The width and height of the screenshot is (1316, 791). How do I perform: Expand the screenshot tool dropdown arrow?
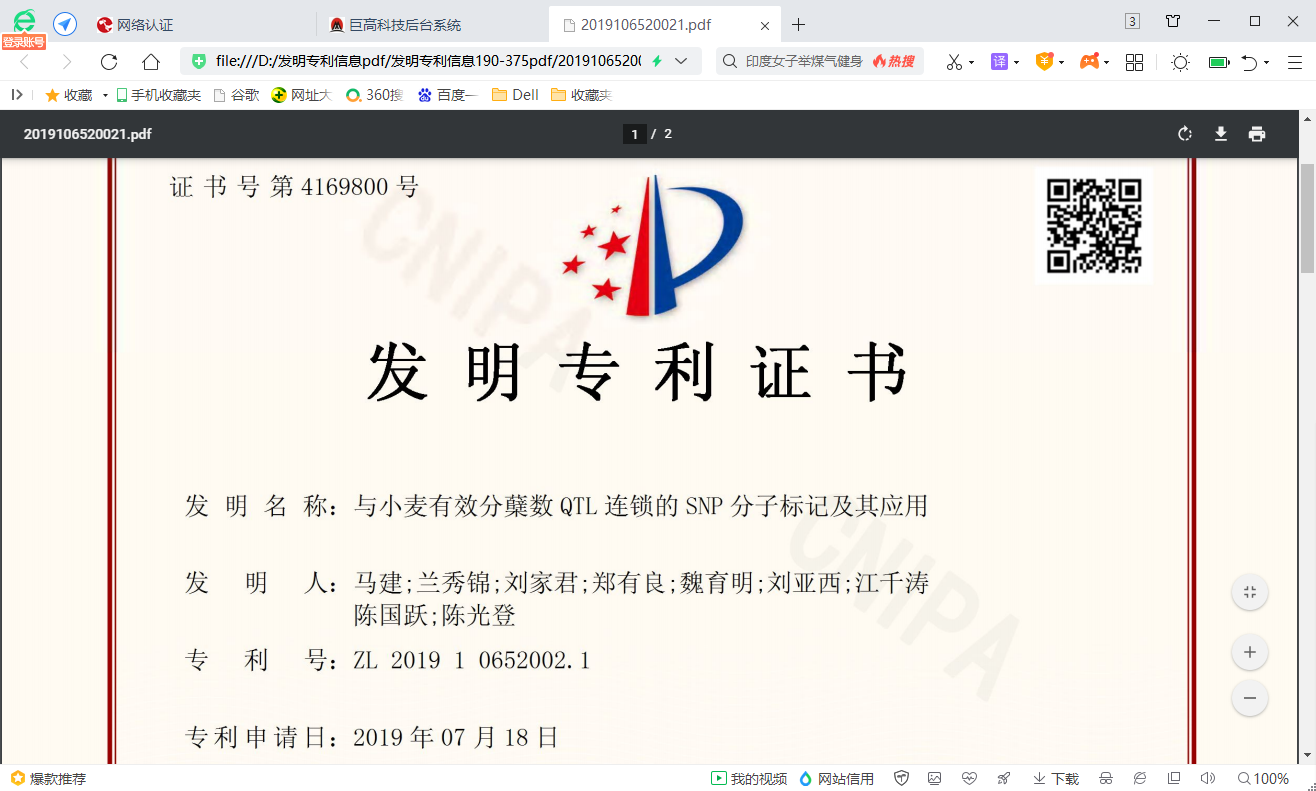click(972, 63)
